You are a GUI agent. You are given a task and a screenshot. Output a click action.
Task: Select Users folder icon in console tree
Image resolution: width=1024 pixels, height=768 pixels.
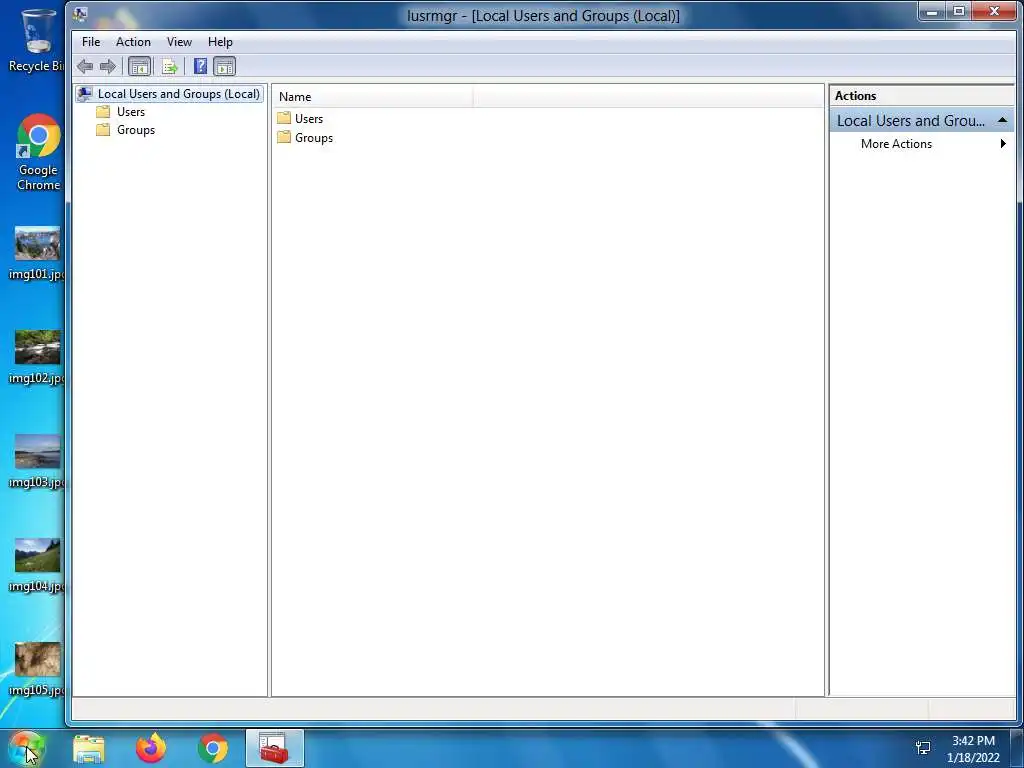tap(103, 112)
